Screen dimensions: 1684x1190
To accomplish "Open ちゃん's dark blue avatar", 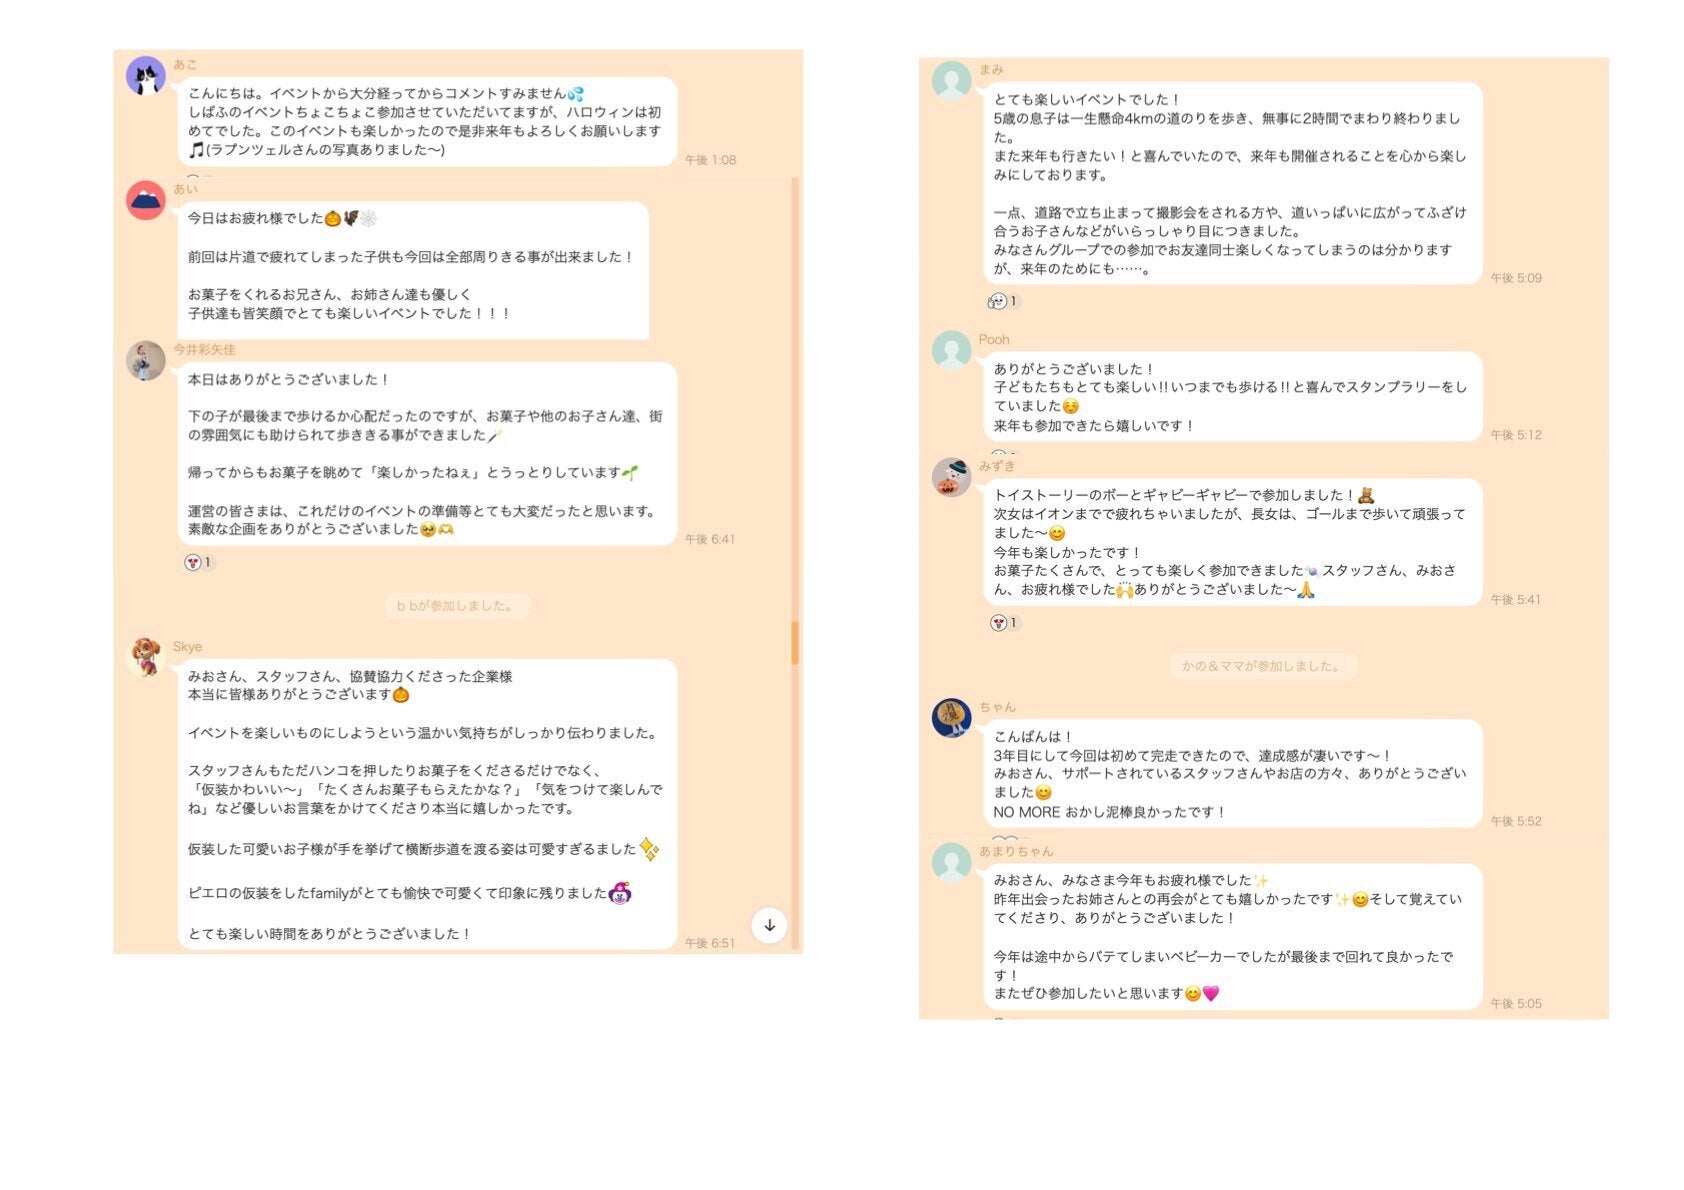I will point(951,718).
